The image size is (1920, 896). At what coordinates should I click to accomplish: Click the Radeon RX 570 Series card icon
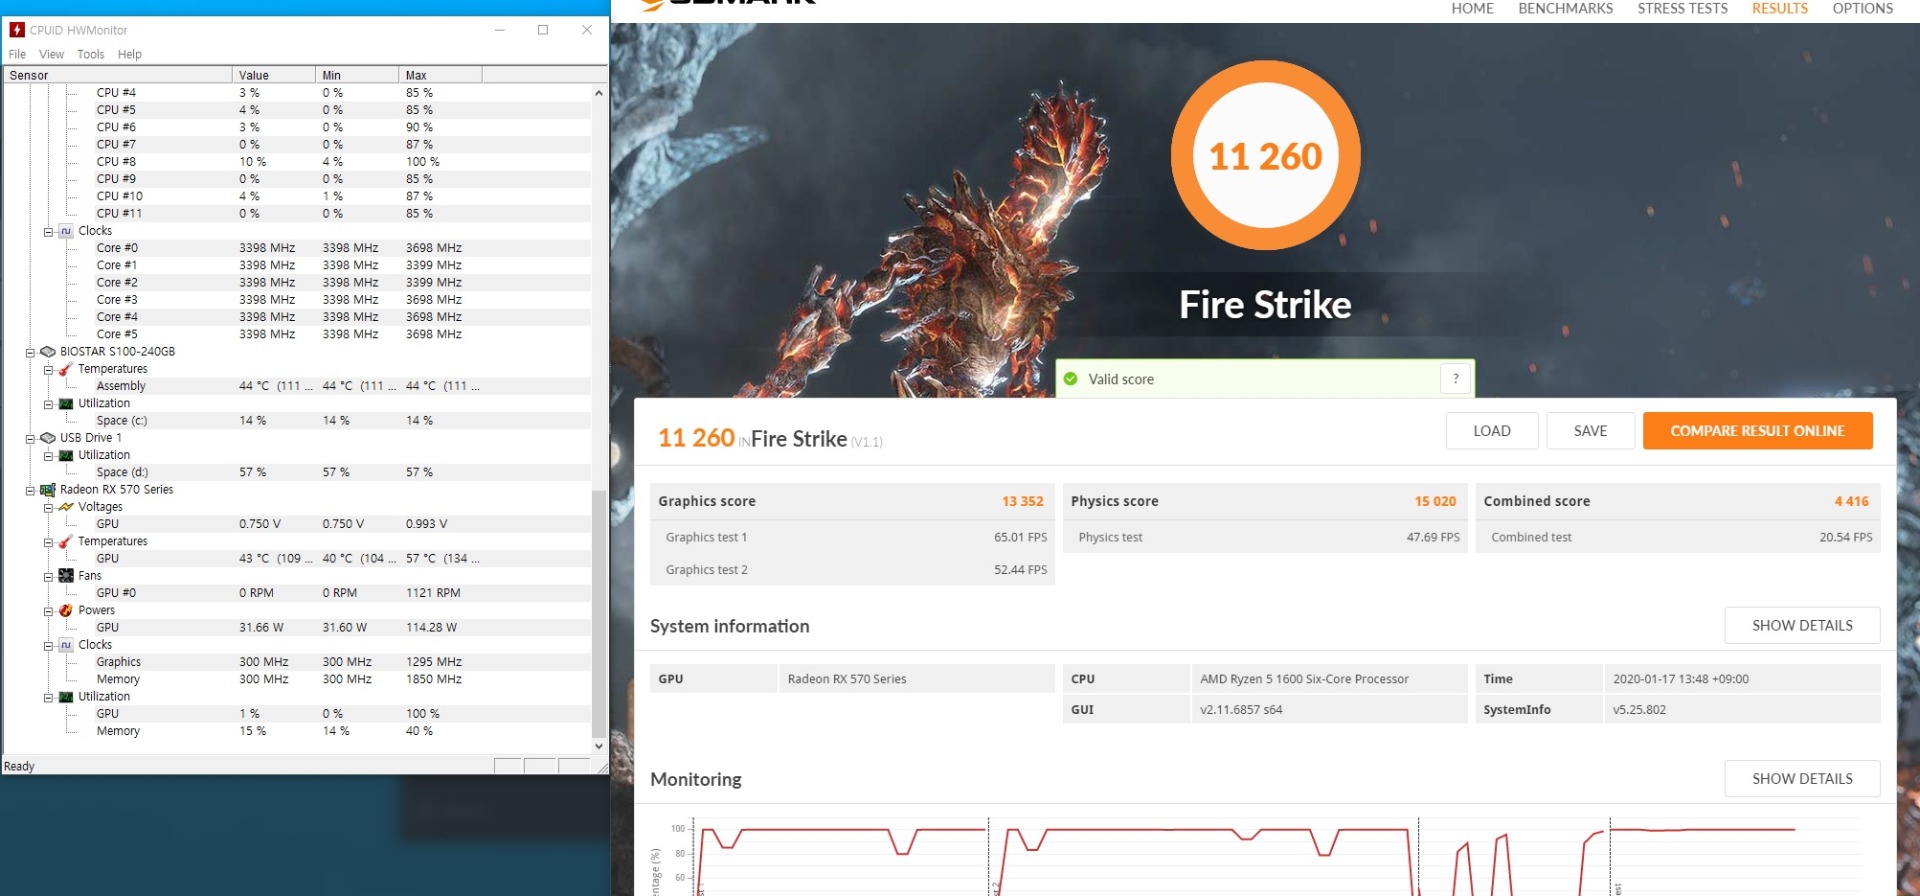point(47,490)
